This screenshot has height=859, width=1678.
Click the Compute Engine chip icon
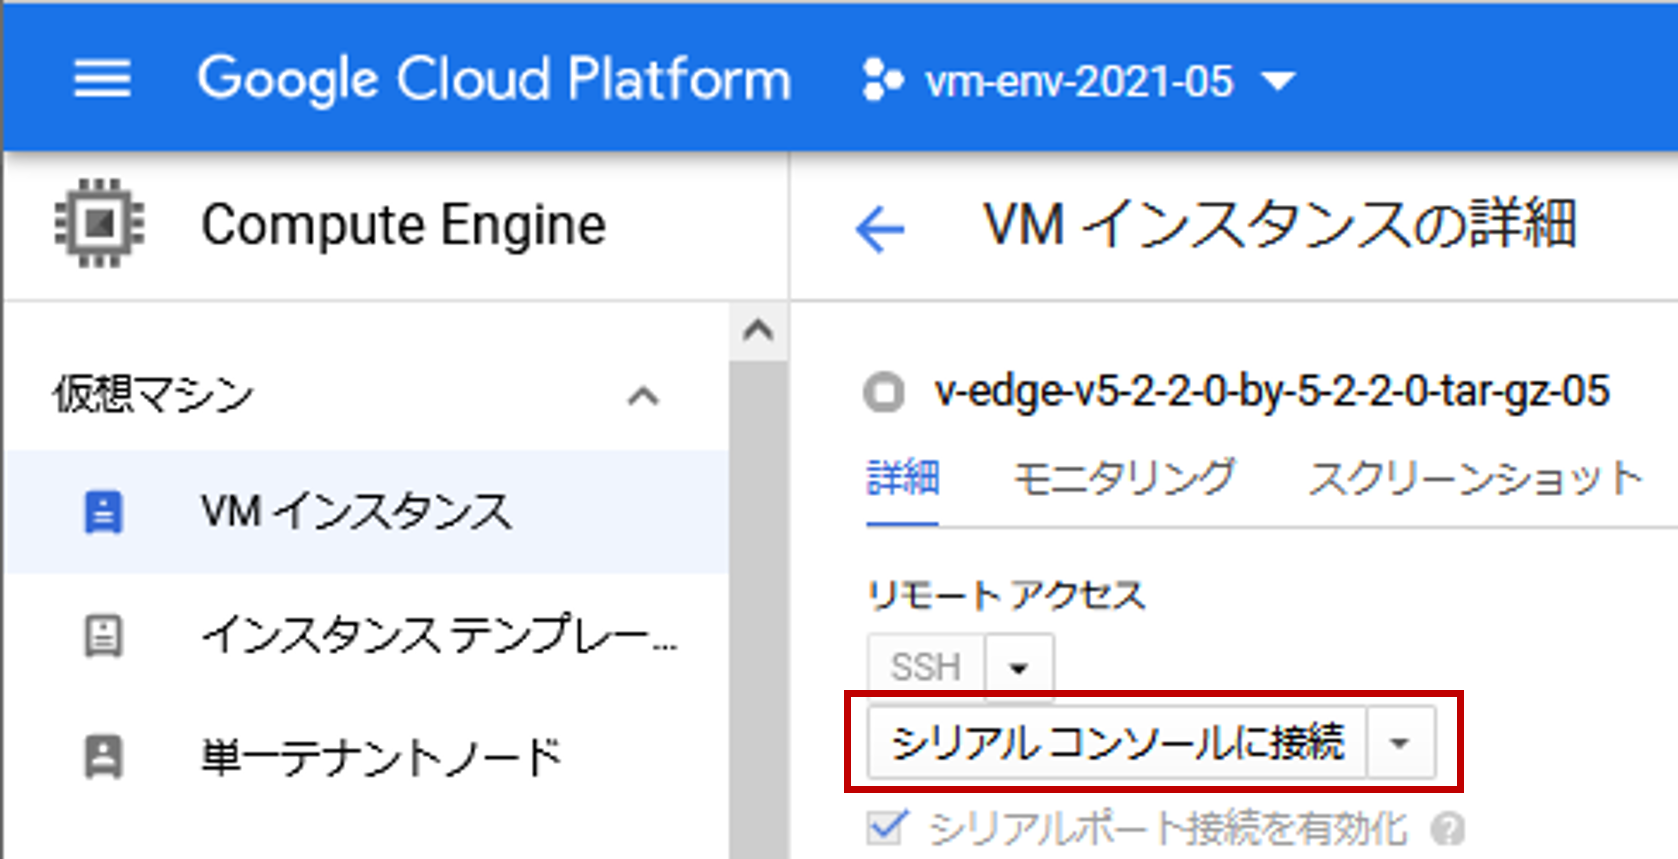(x=99, y=224)
